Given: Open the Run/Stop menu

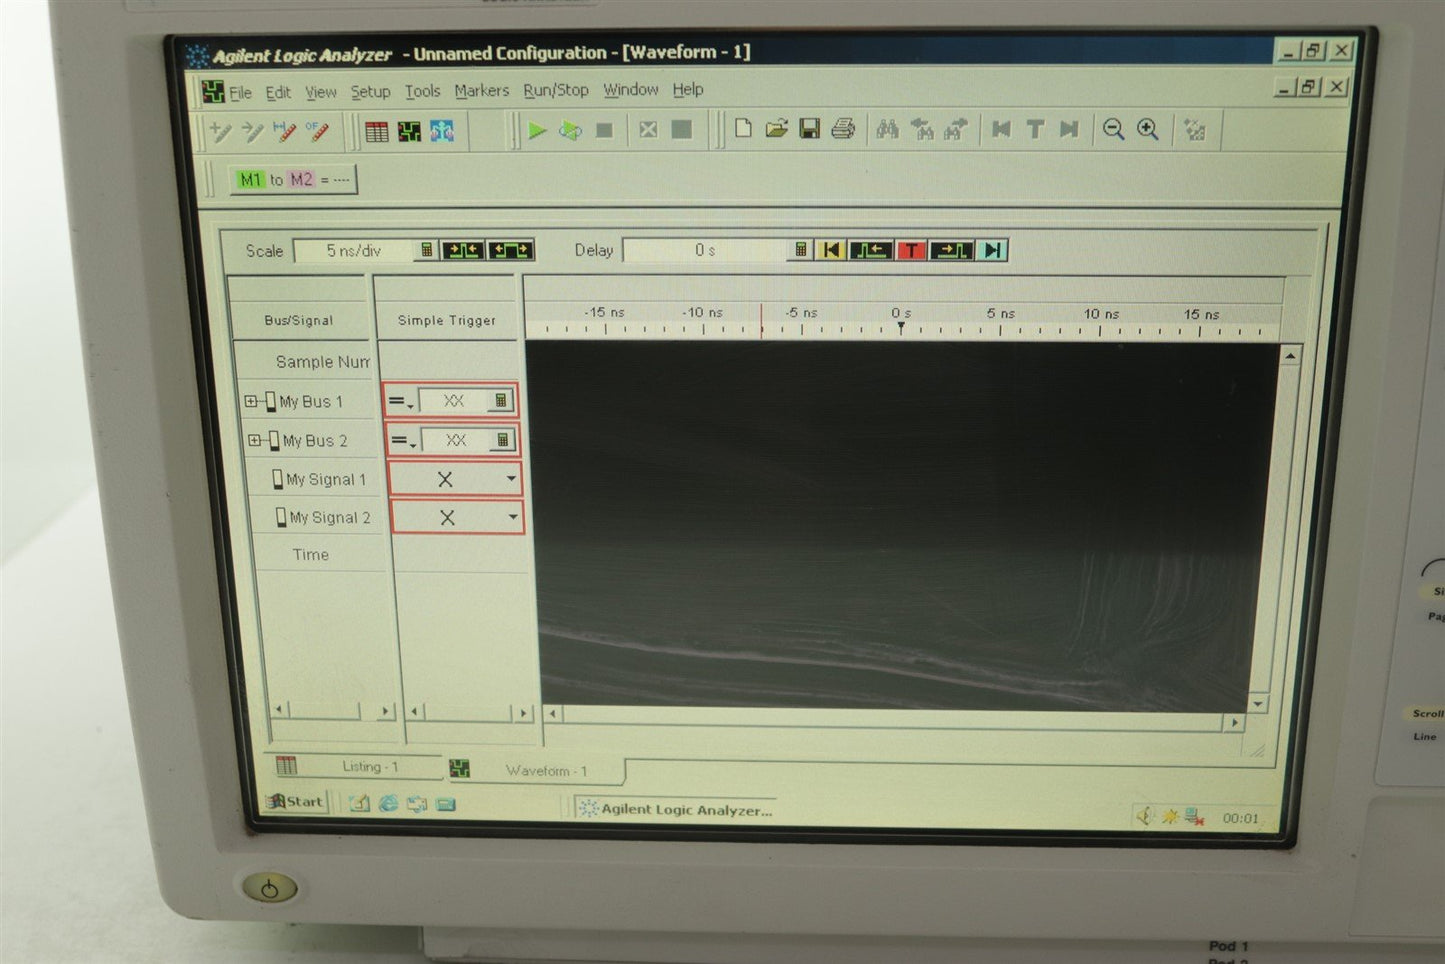Looking at the screenshot, I should 555,90.
